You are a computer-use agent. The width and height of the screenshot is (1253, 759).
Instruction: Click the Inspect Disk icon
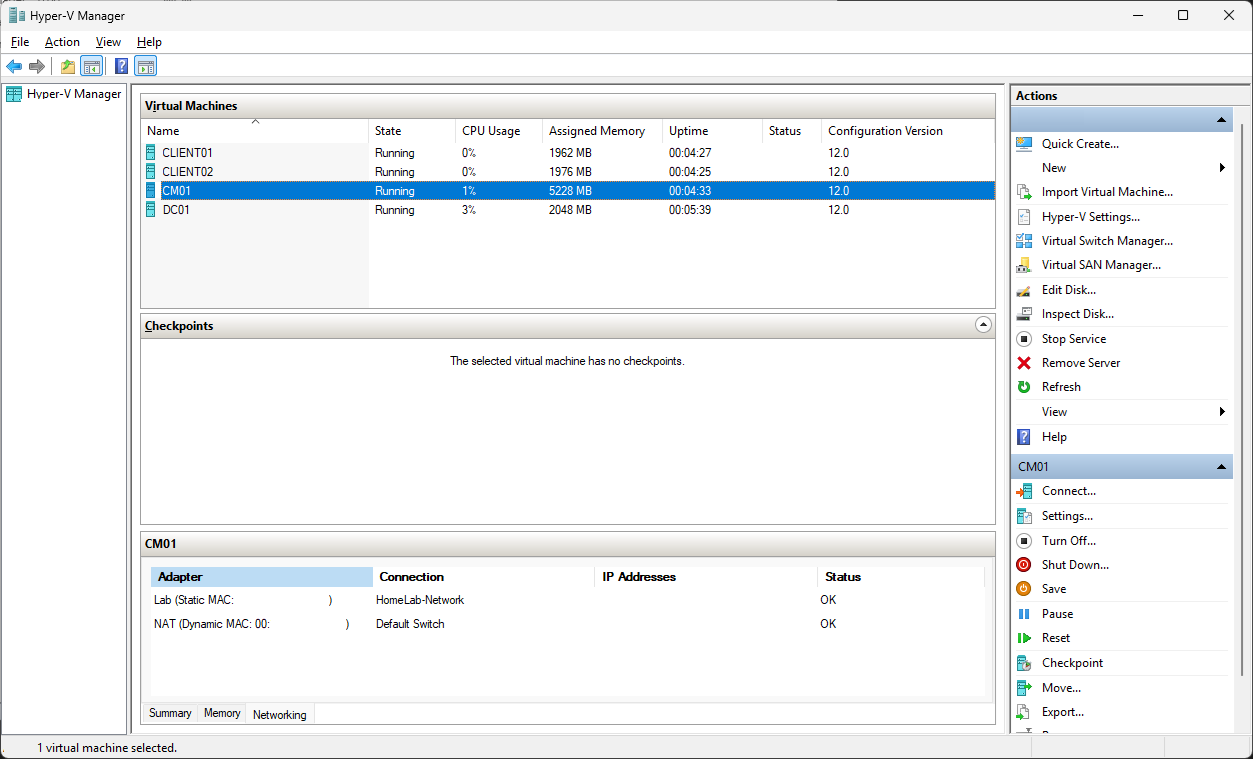[x=1024, y=314]
